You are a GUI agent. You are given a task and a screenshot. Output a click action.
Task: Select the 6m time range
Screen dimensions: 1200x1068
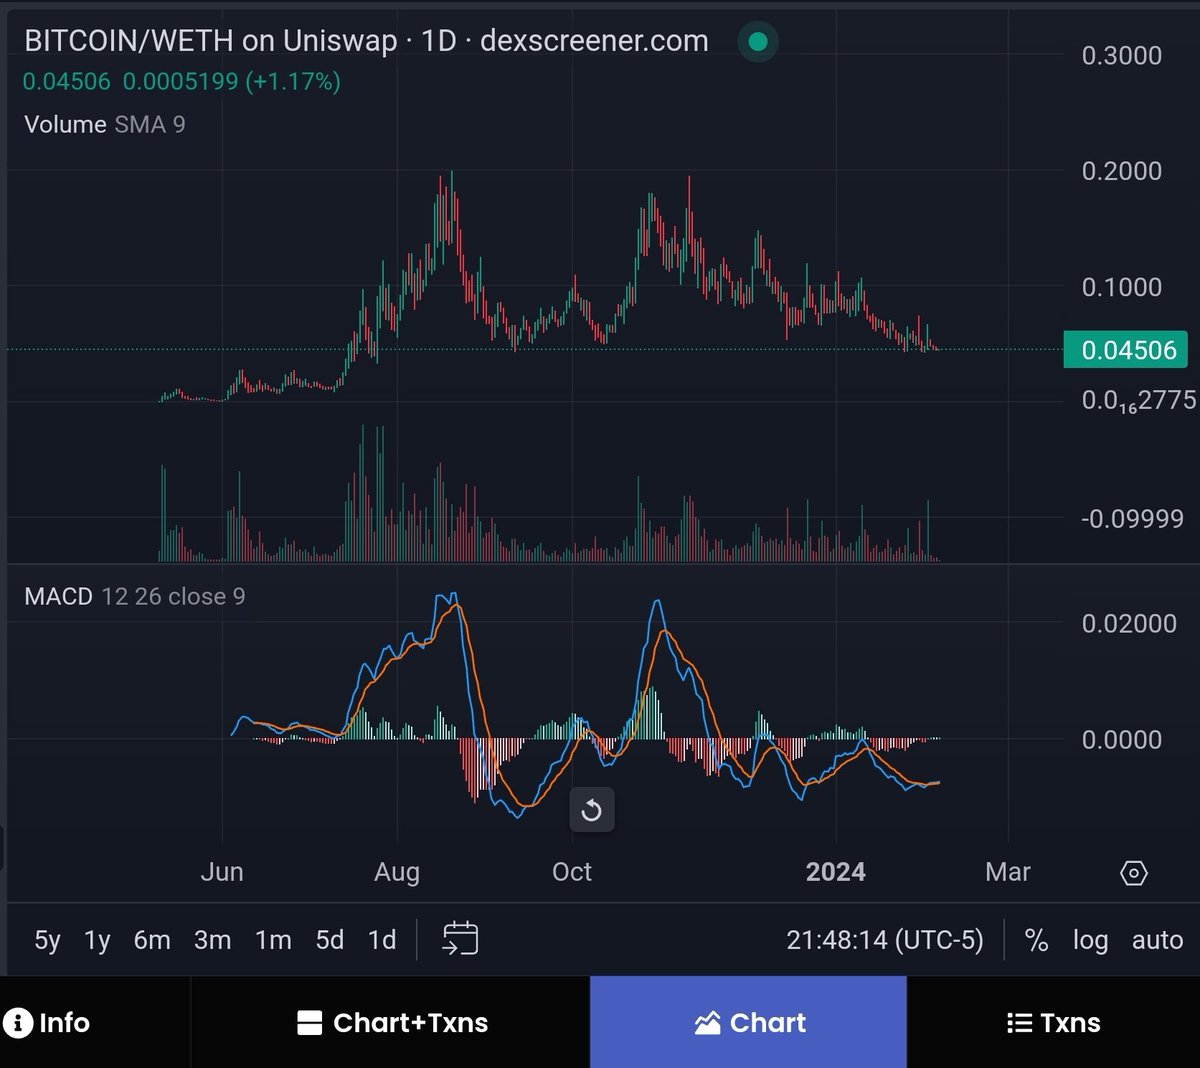point(152,940)
